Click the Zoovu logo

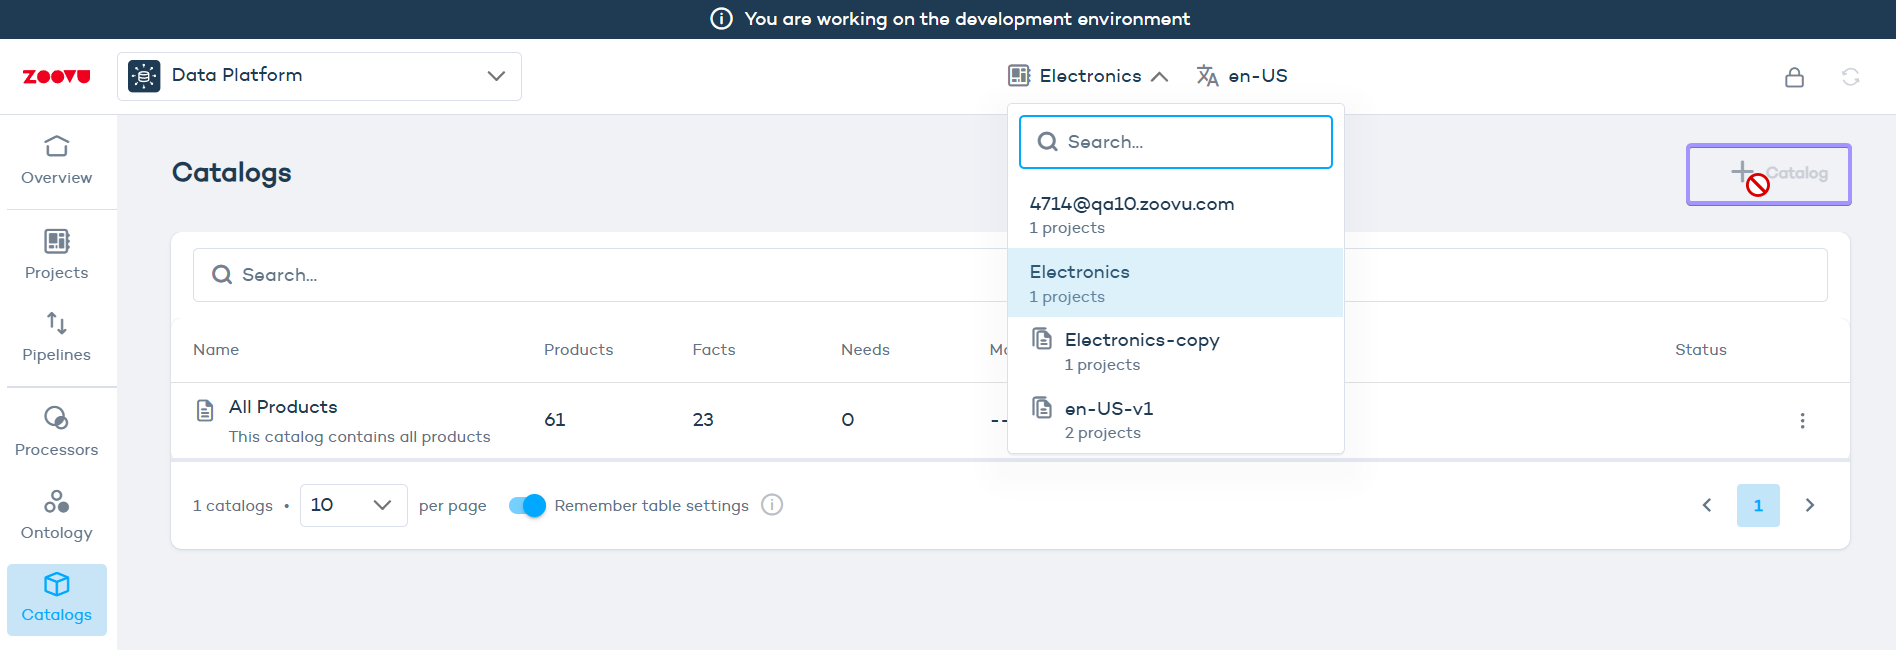point(57,76)
